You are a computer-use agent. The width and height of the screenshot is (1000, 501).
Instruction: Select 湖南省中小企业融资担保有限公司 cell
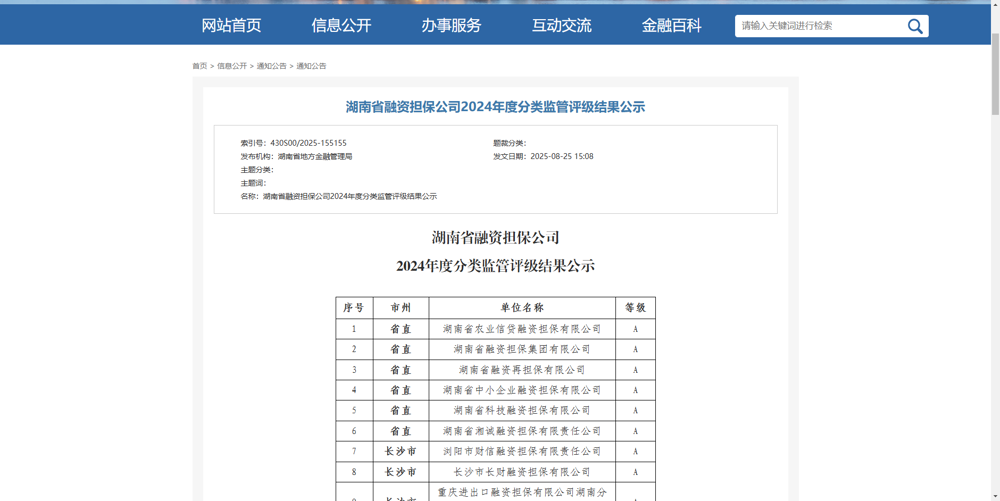click(x=522, y=390)
